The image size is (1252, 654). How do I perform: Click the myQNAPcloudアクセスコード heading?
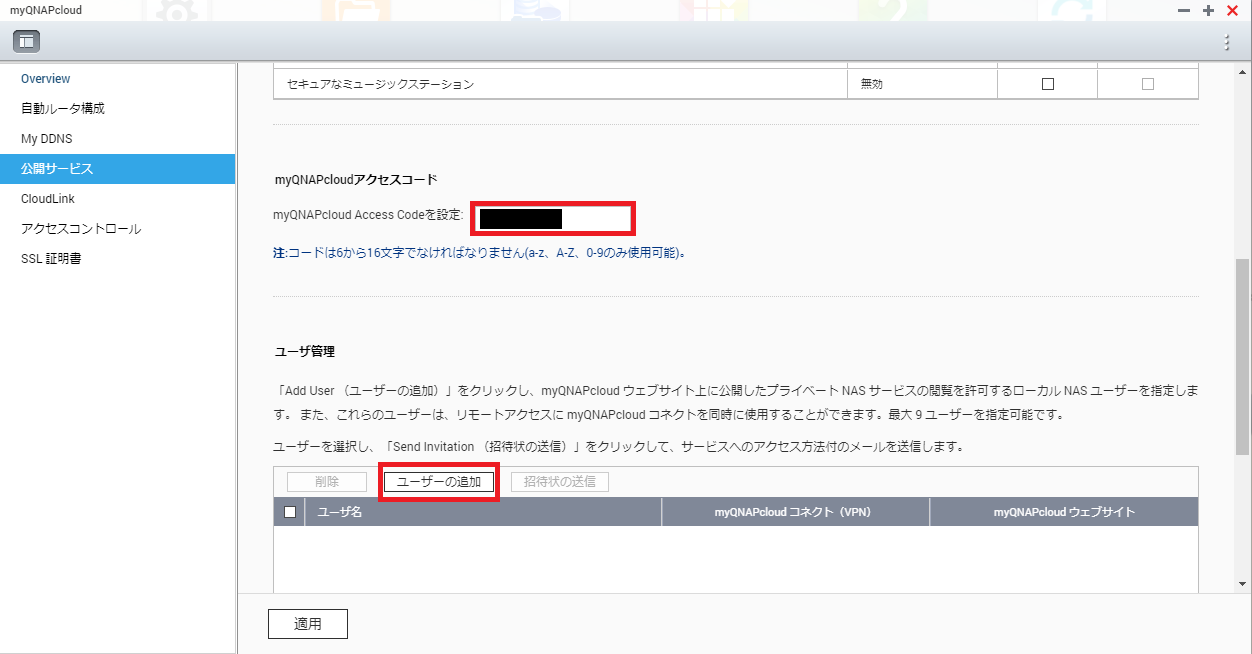pyautogui.click(x=356, y=180)
